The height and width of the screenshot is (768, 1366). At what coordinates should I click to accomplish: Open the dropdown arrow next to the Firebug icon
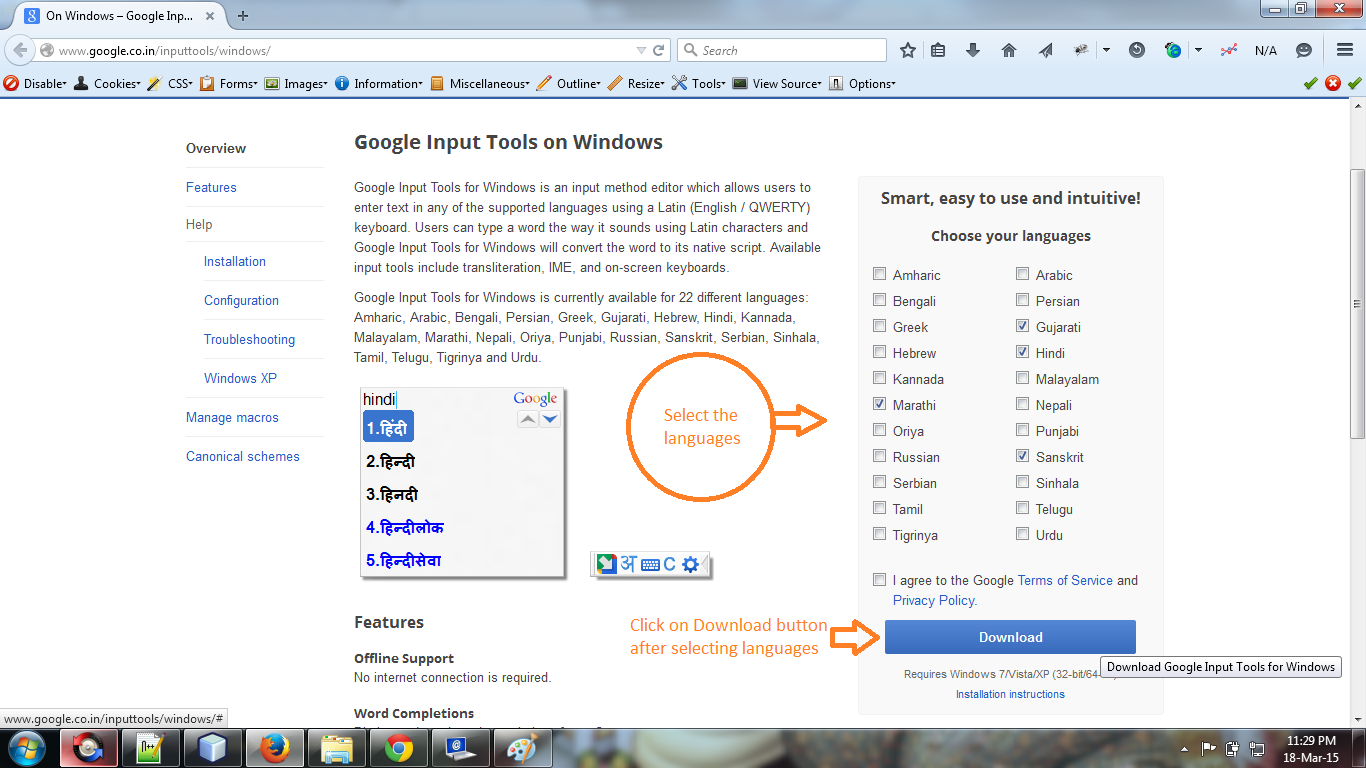click(x=1106, y=50)
